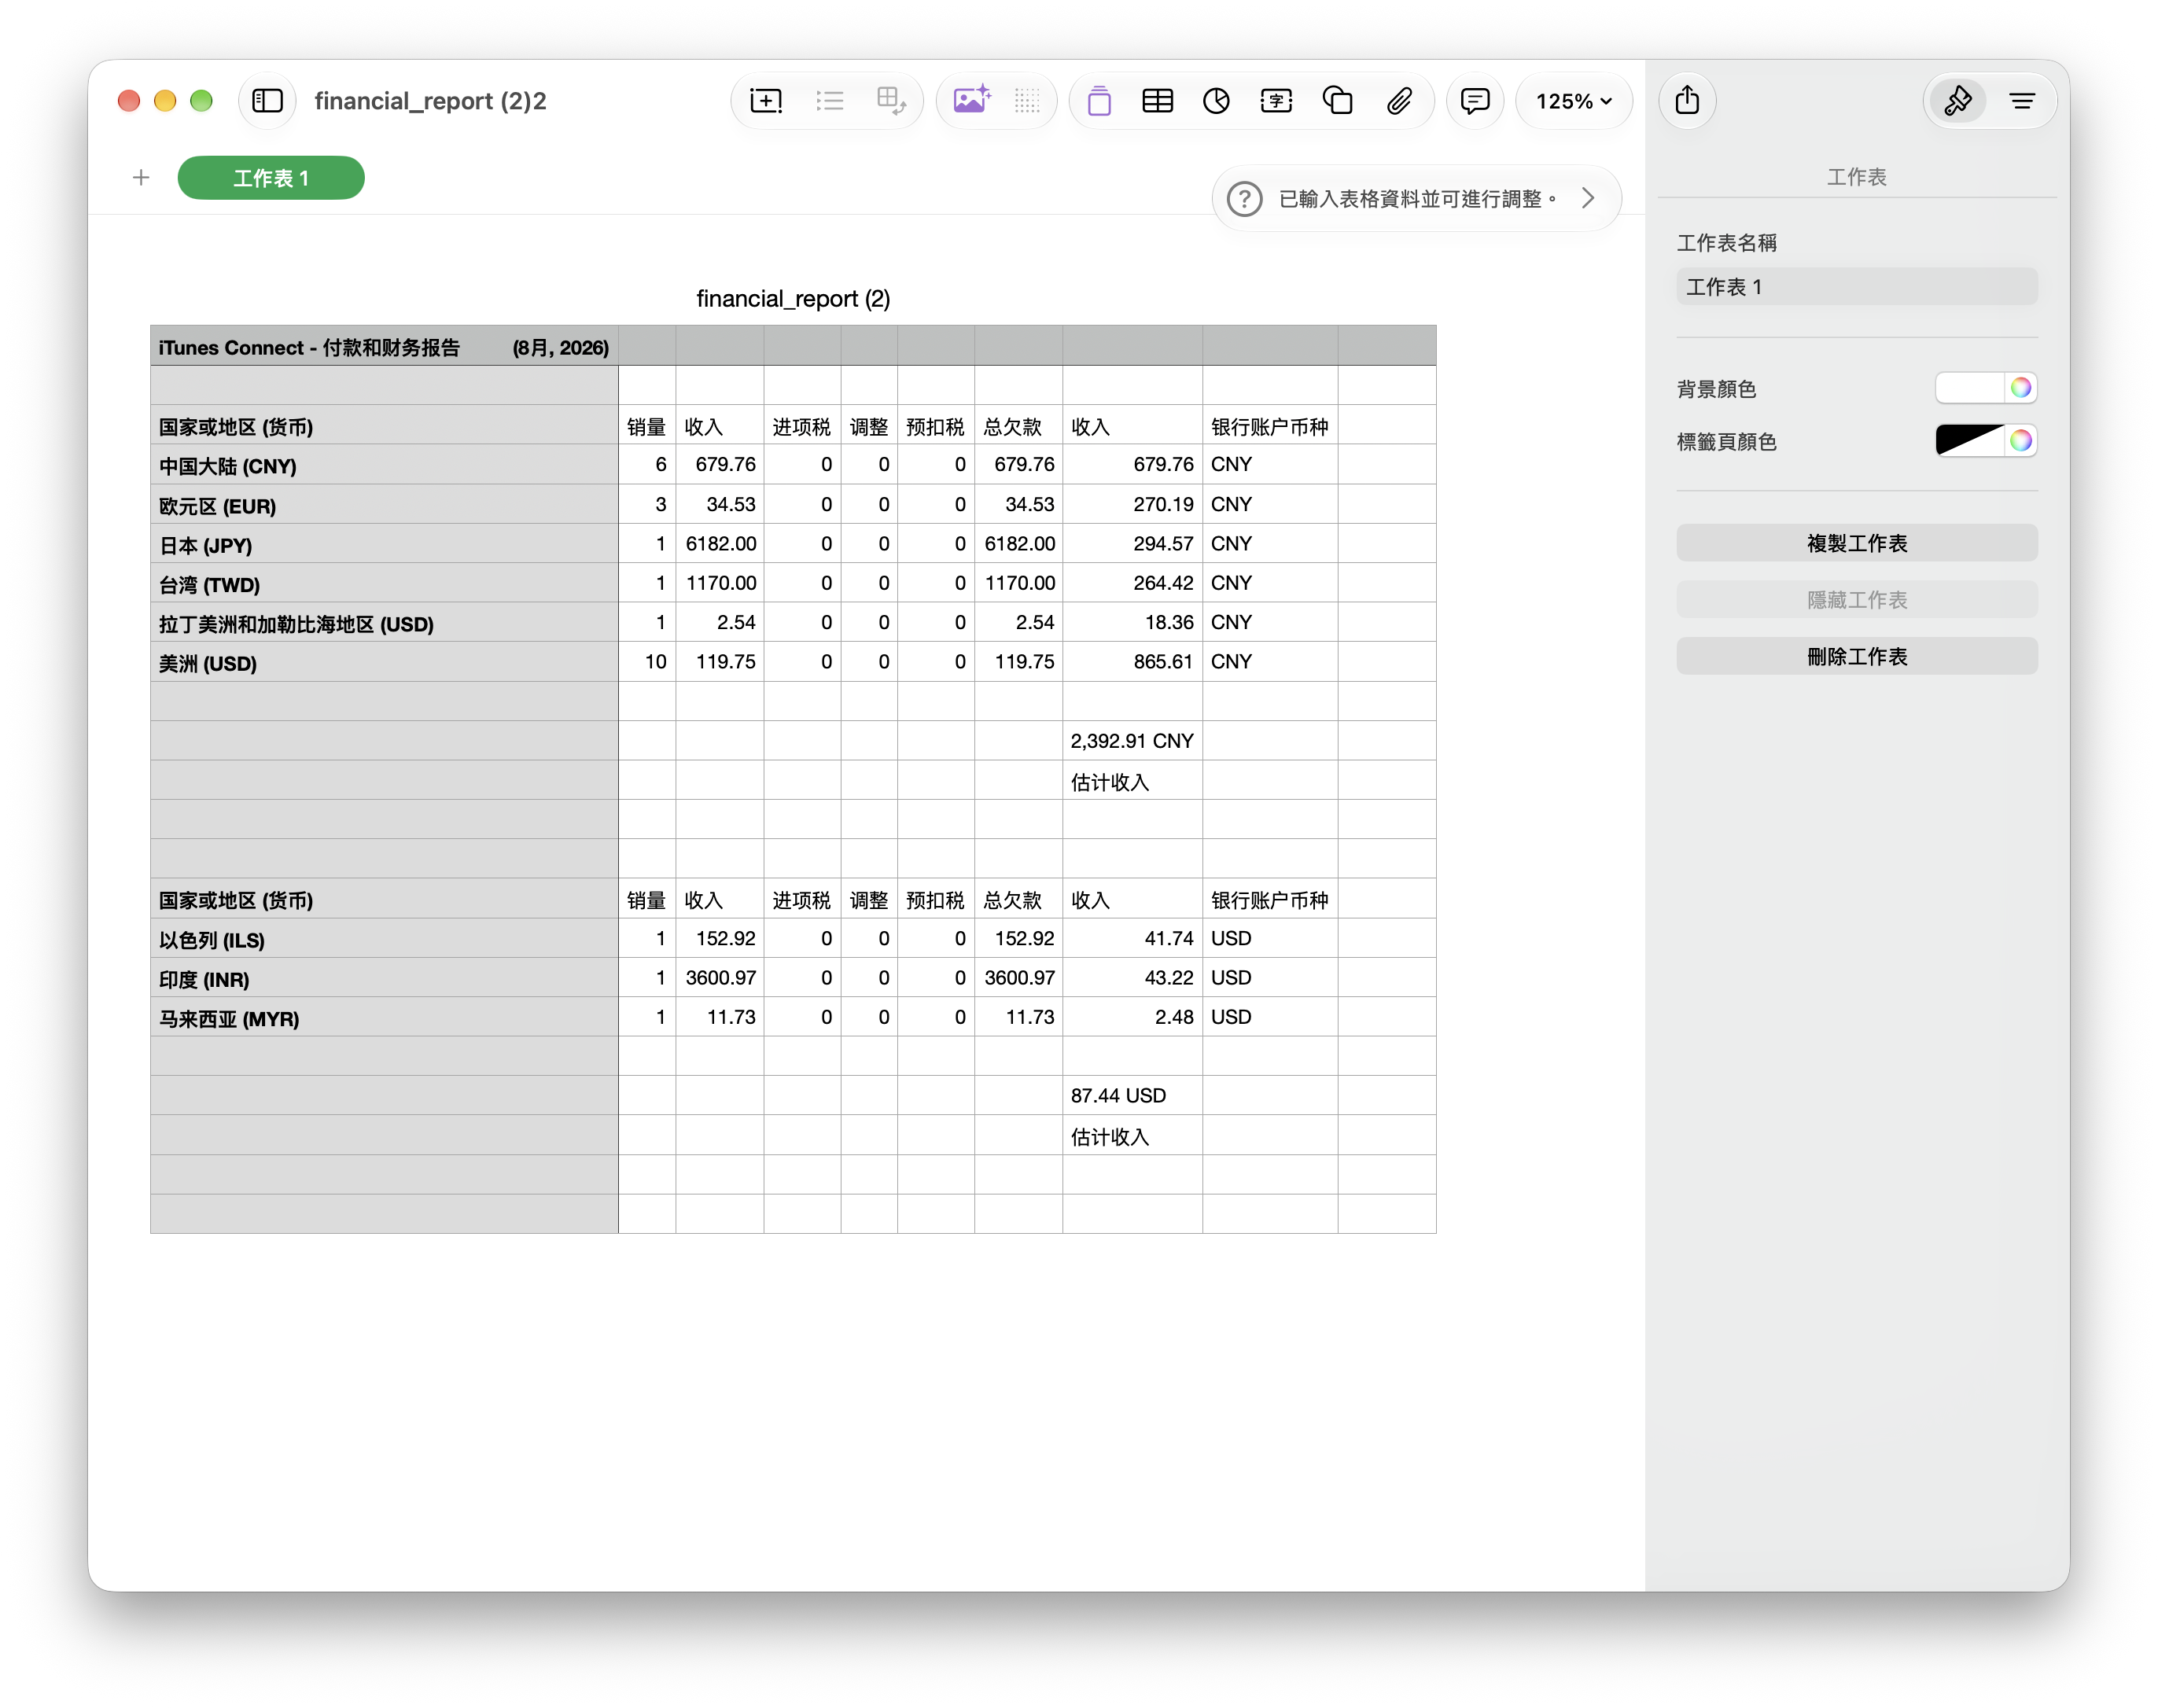
Task: Open the 125% zoom dropdown
Action: pos(1573,101)
